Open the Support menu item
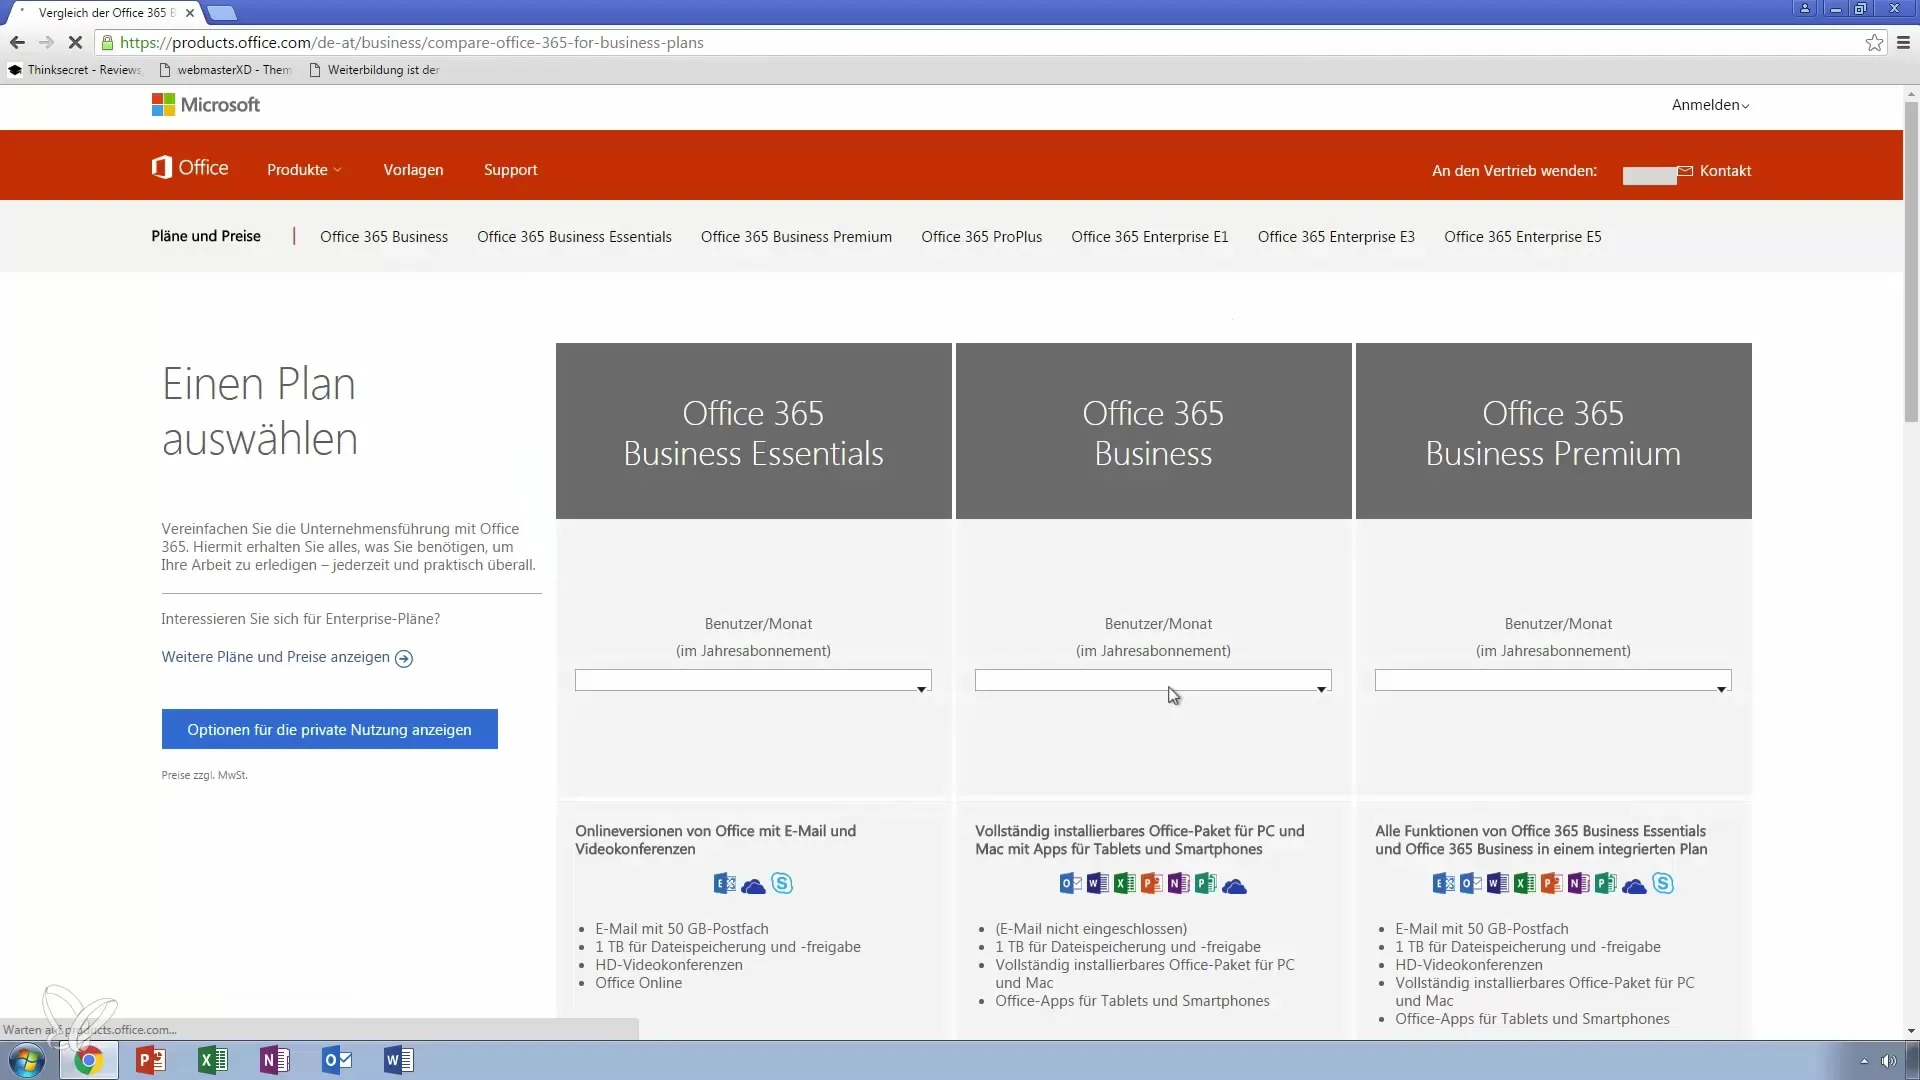The image size is (1920, 1080). pyautogui.click(x=511, y=170)
